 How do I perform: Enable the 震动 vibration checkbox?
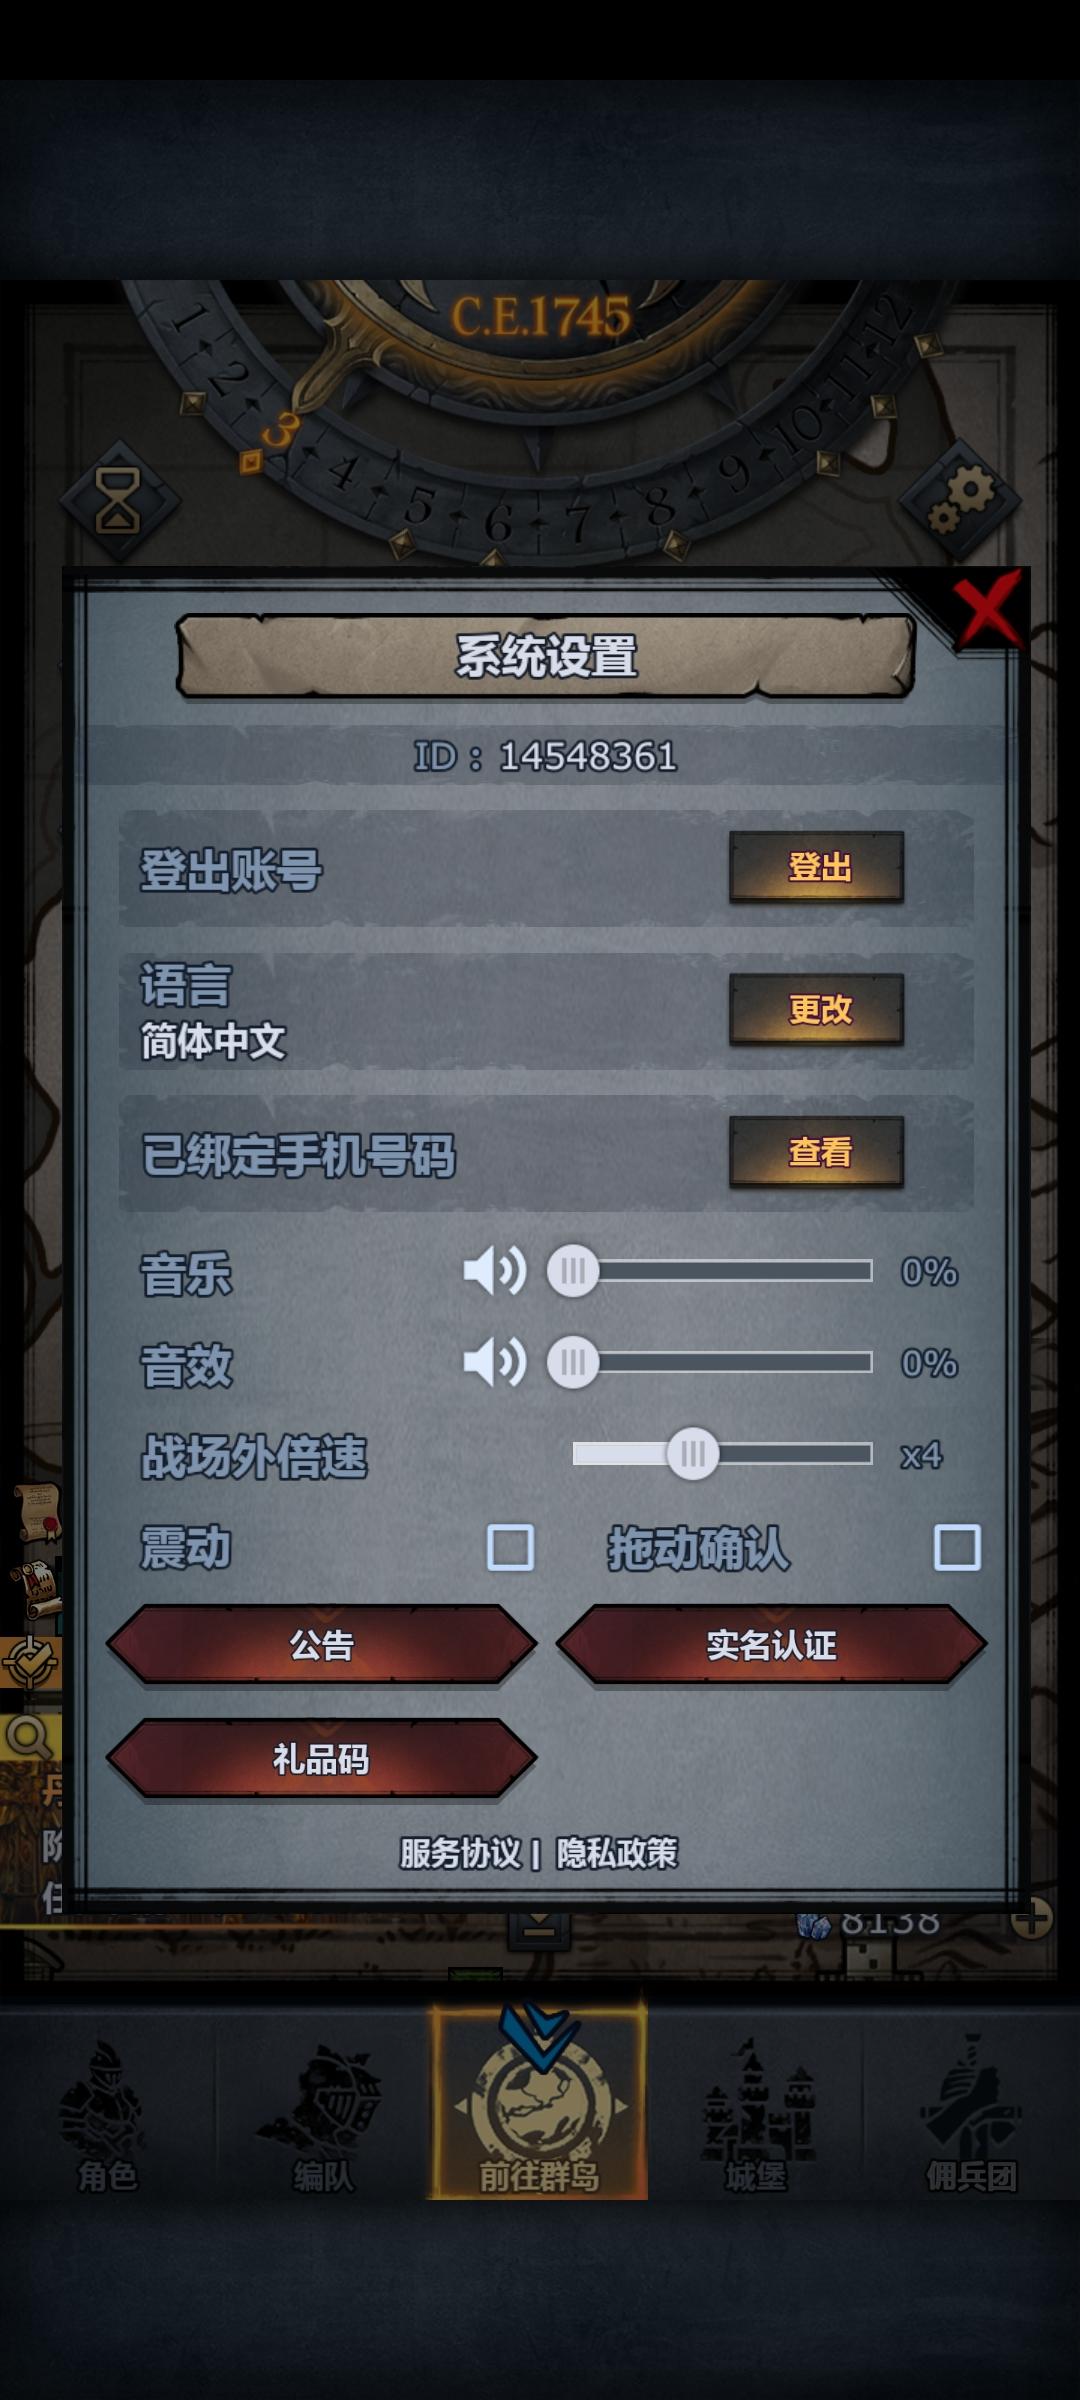click(x=510, y=1547)
